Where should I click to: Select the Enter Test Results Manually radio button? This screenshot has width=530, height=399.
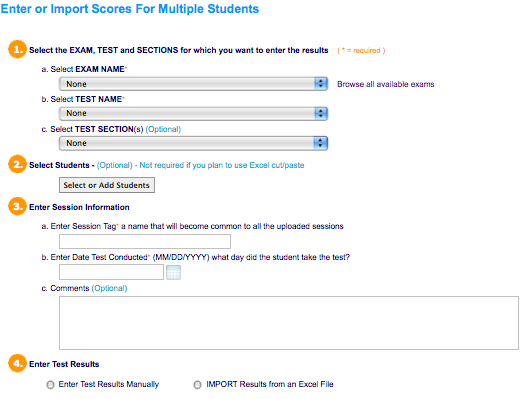click(50, 385)
